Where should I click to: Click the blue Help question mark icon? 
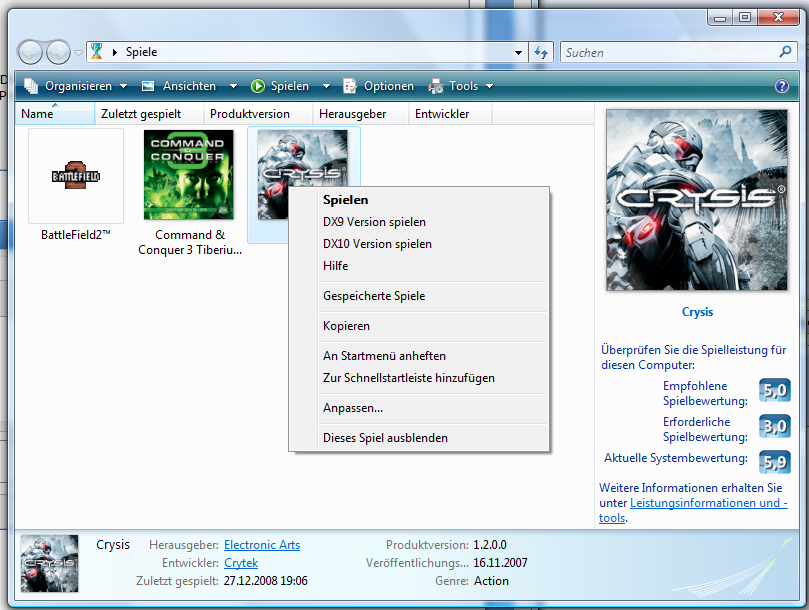click(782, 86)
